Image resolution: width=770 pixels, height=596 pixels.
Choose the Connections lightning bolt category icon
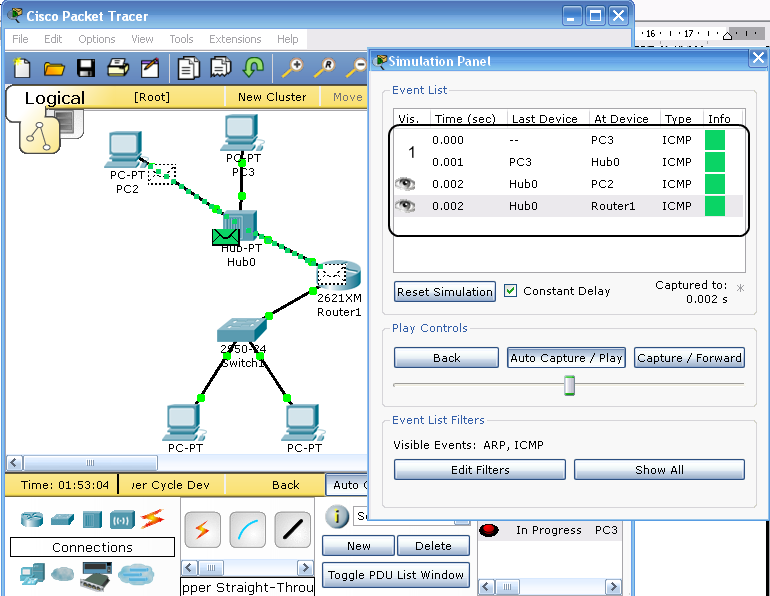(152, 519)
